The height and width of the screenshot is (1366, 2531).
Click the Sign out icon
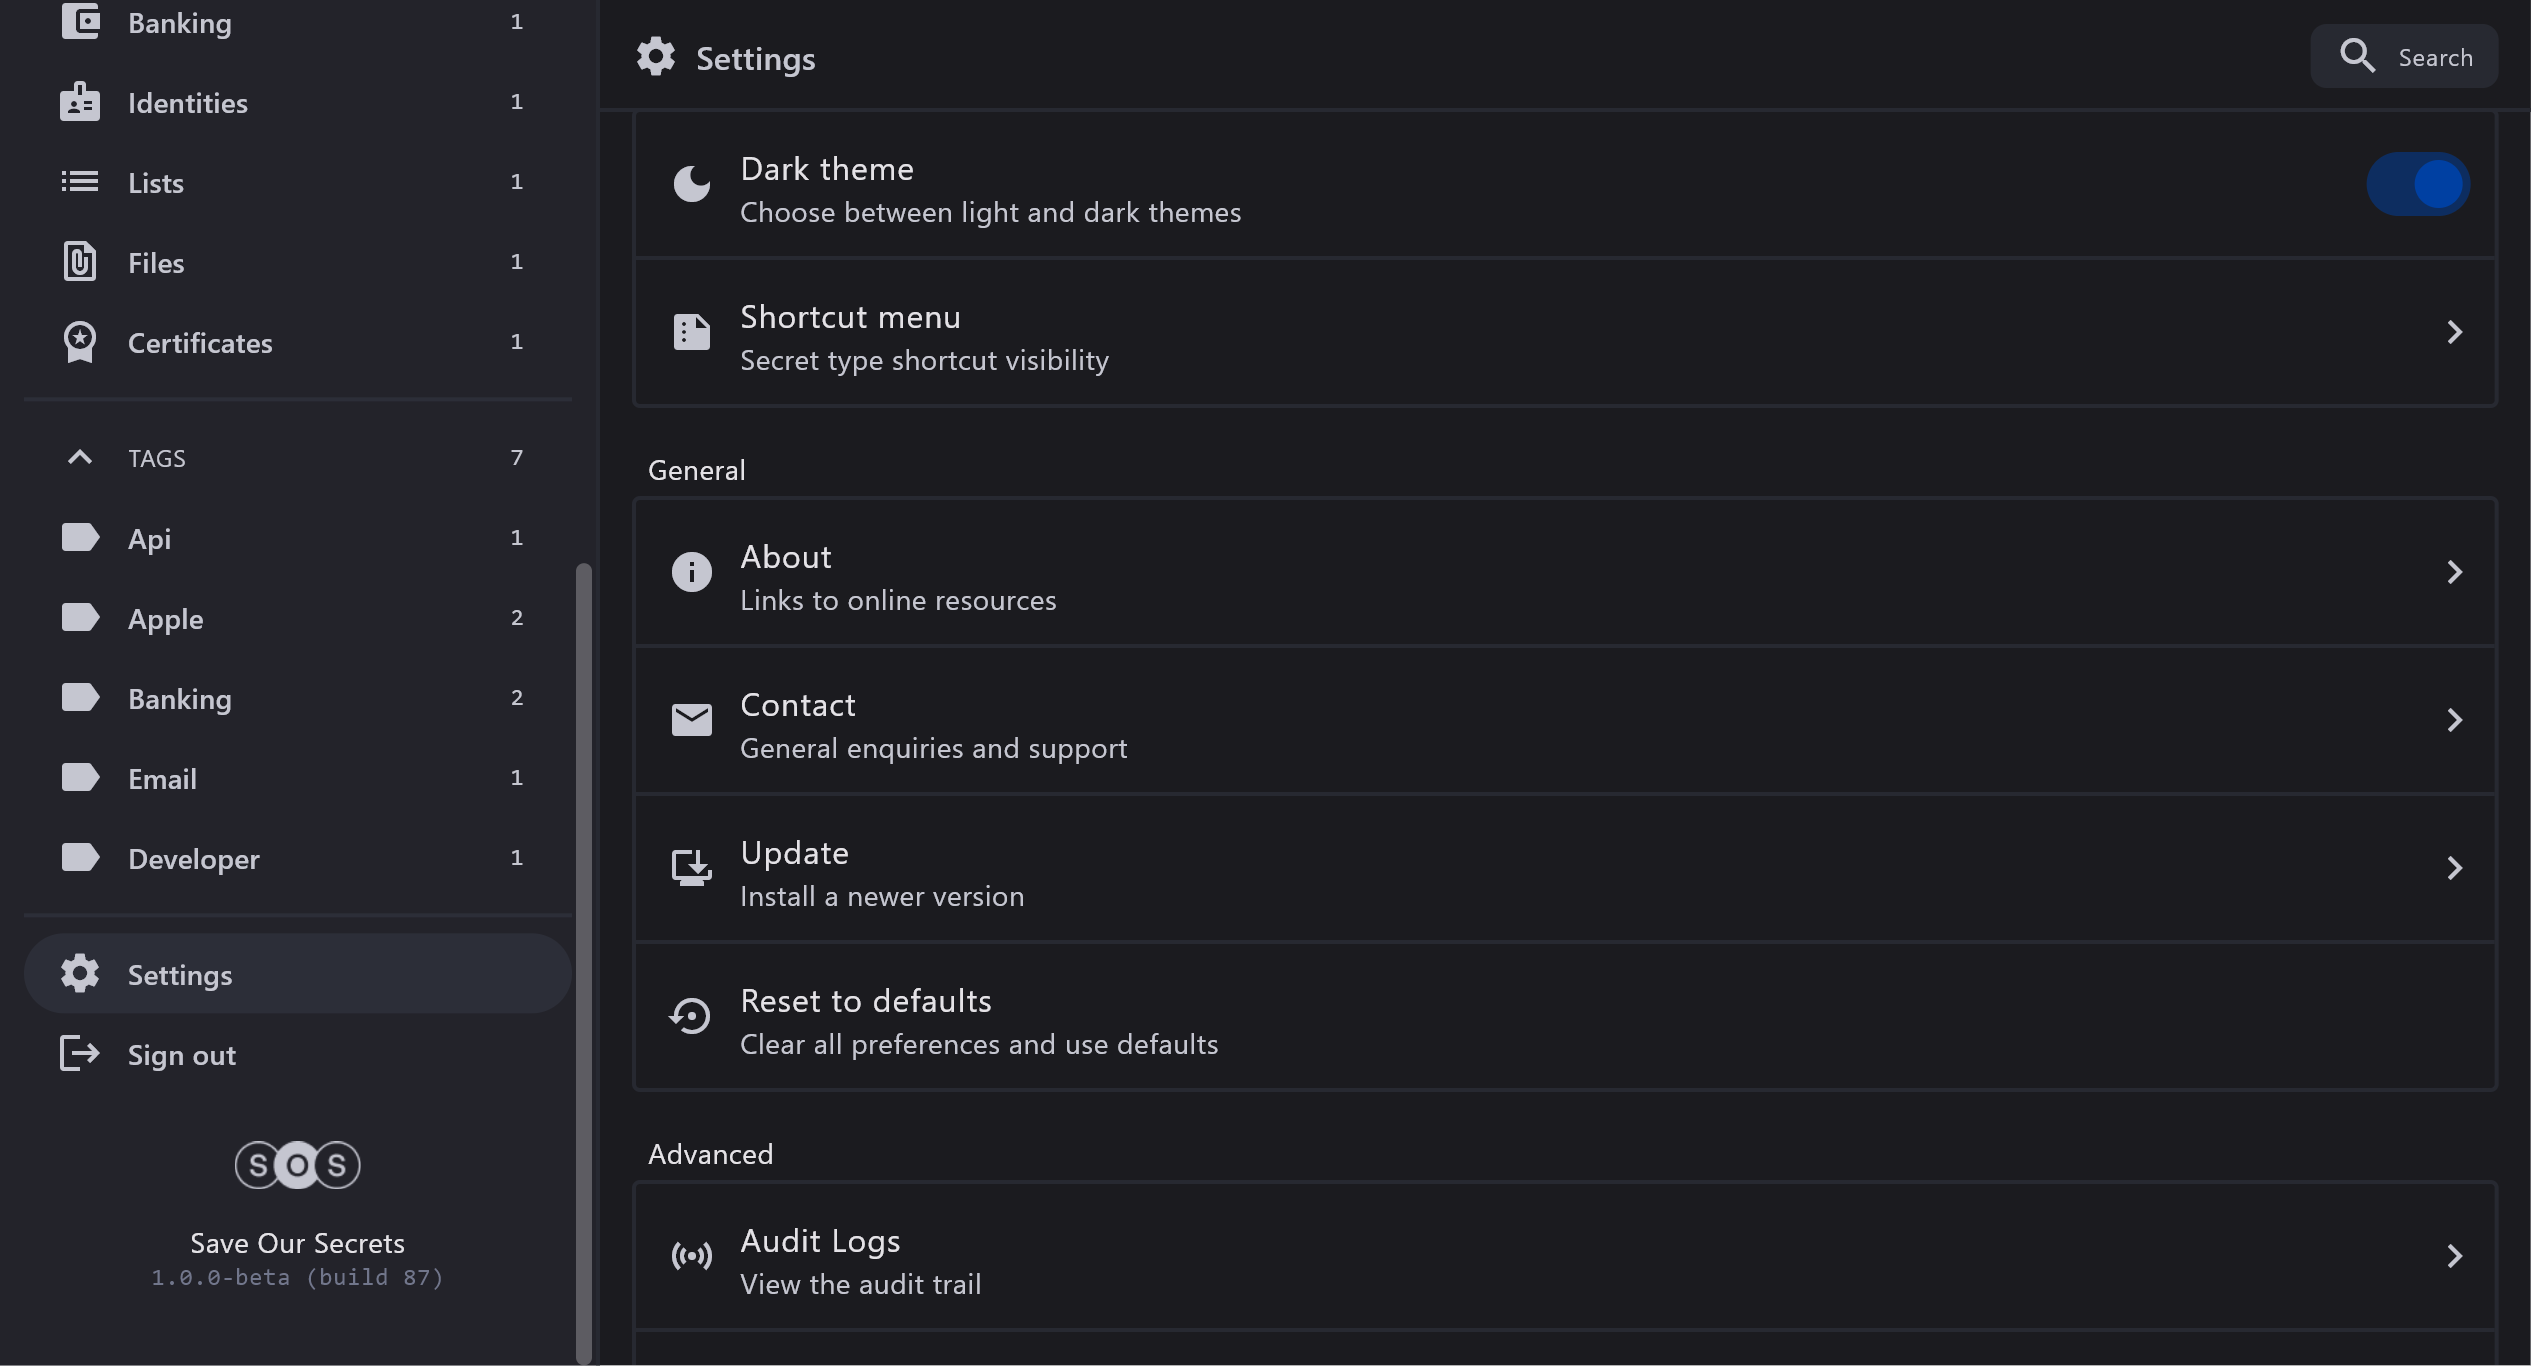point(80,1054)
